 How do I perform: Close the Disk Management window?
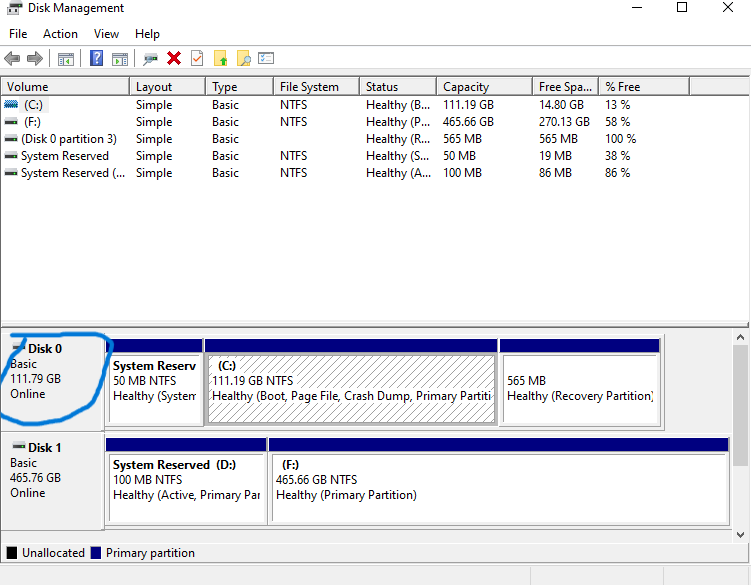pos(728,8)
